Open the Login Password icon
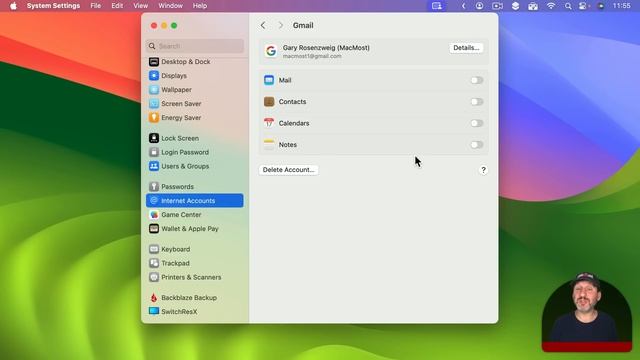 pos(154,152)
